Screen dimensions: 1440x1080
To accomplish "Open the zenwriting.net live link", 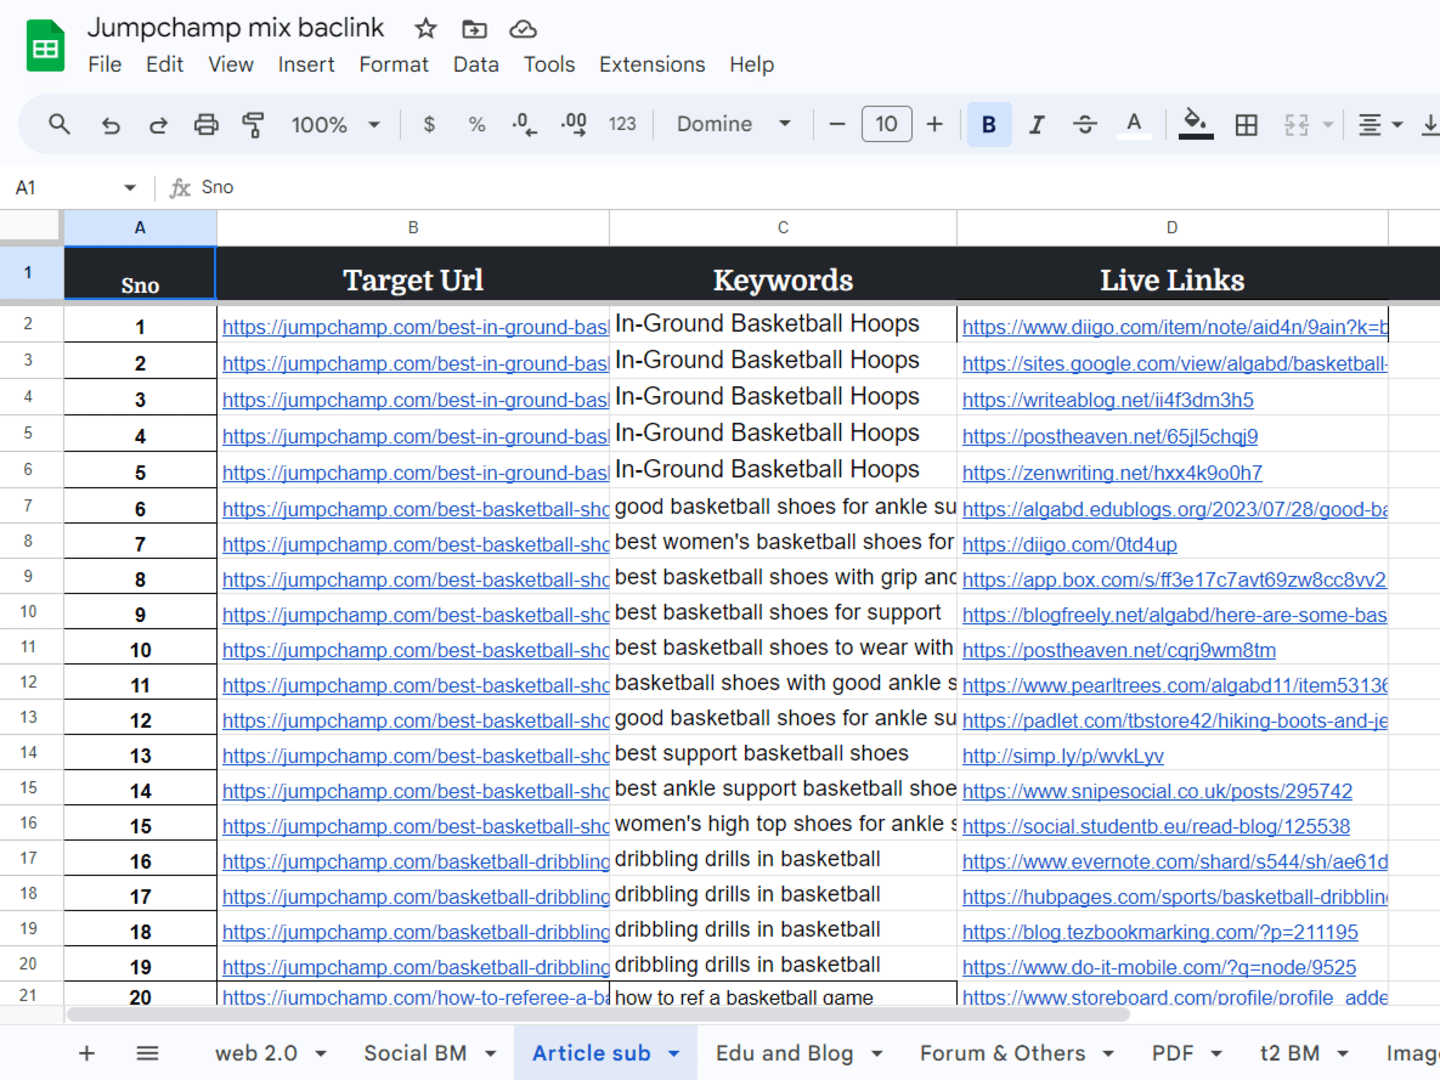I will (x=1112, y=473).
